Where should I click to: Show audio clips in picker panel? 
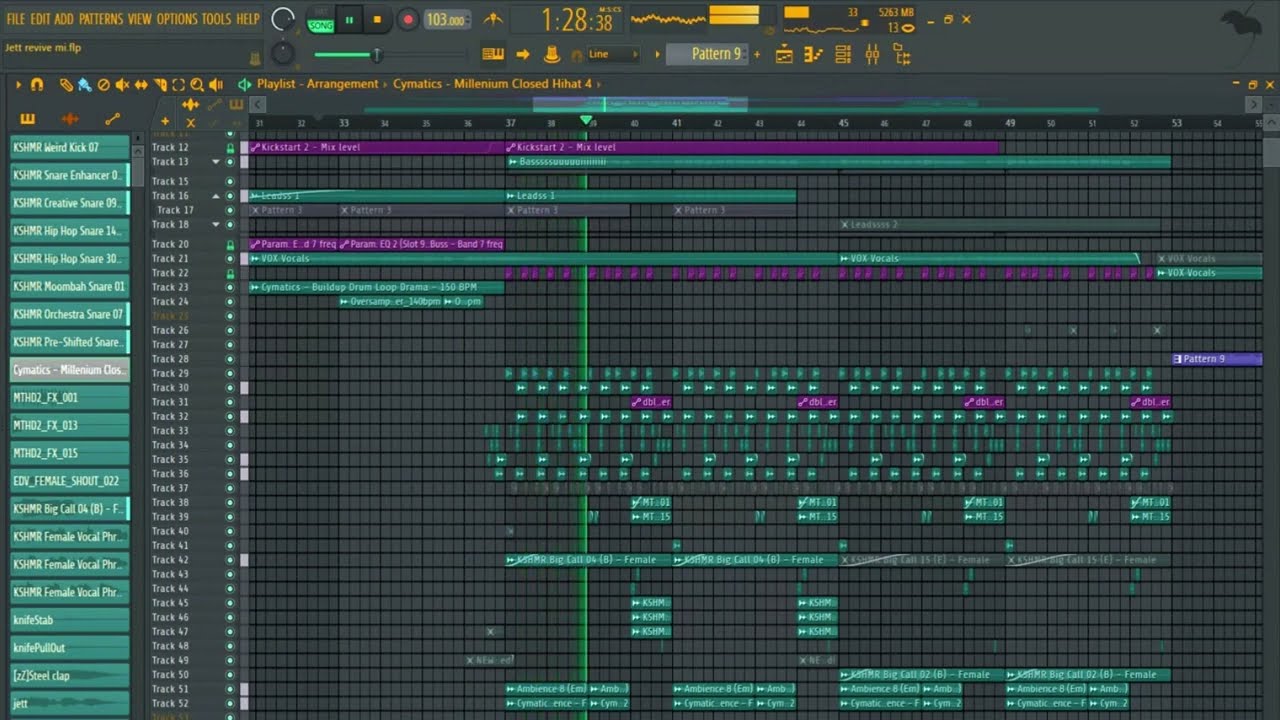[70, 119]
